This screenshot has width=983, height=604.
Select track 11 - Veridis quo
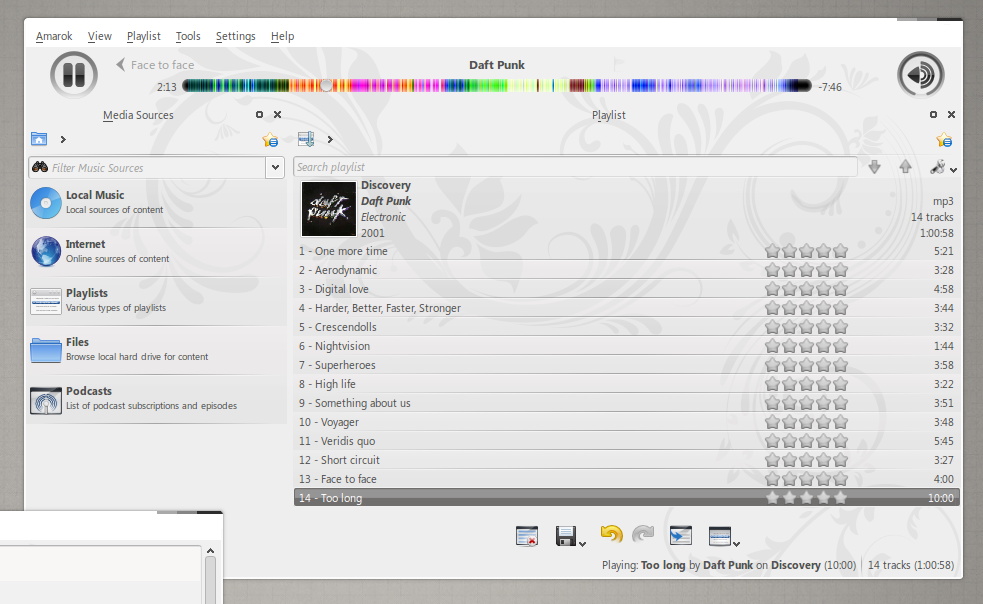pyautogui.click(x=626, y=441)
